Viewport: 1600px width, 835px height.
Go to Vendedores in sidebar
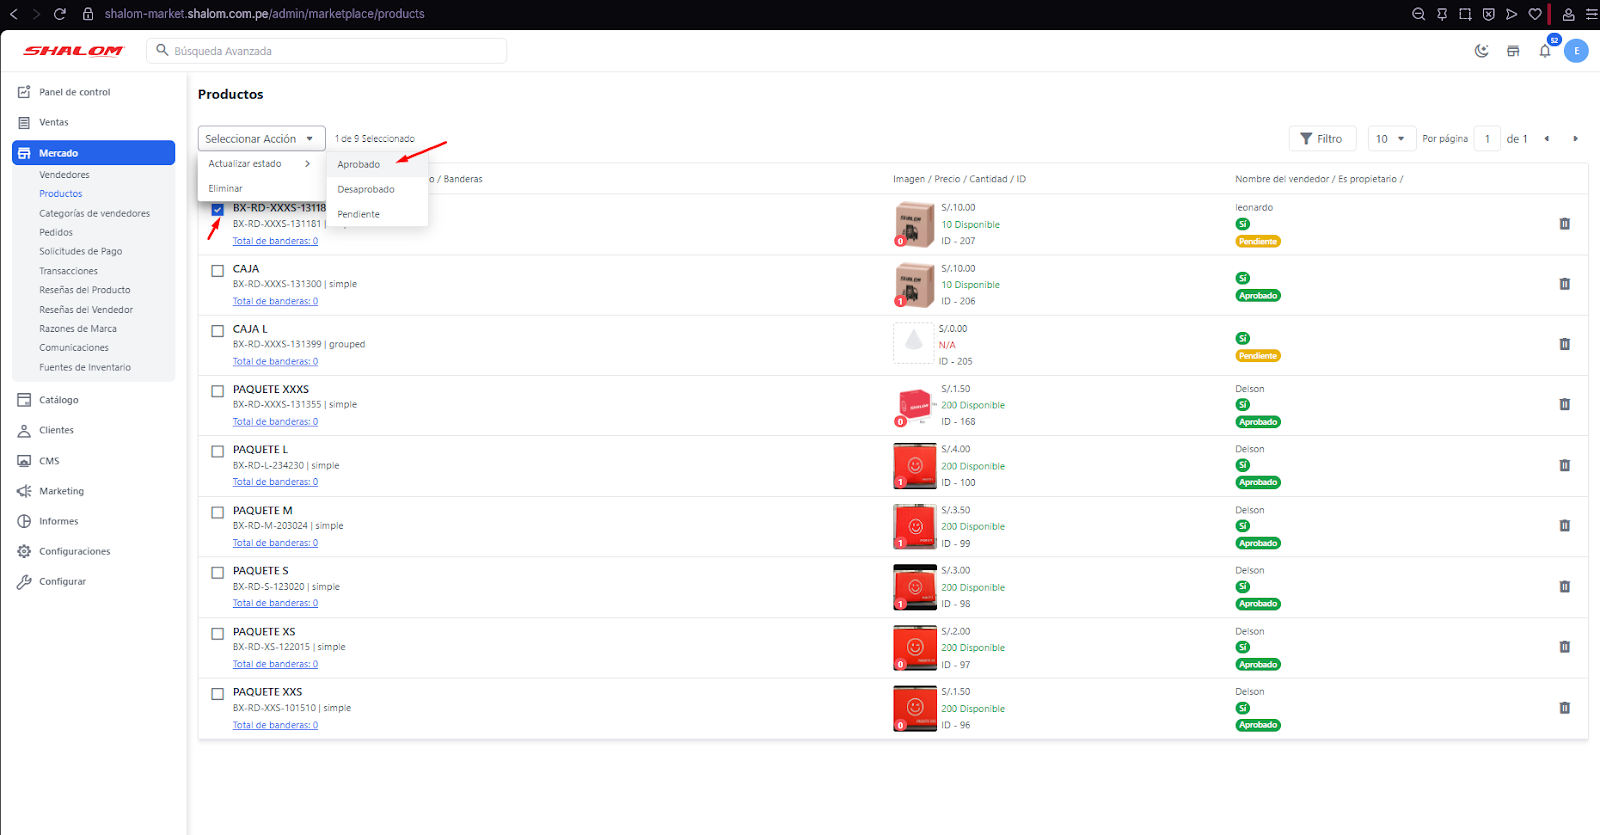pos(64,175)
